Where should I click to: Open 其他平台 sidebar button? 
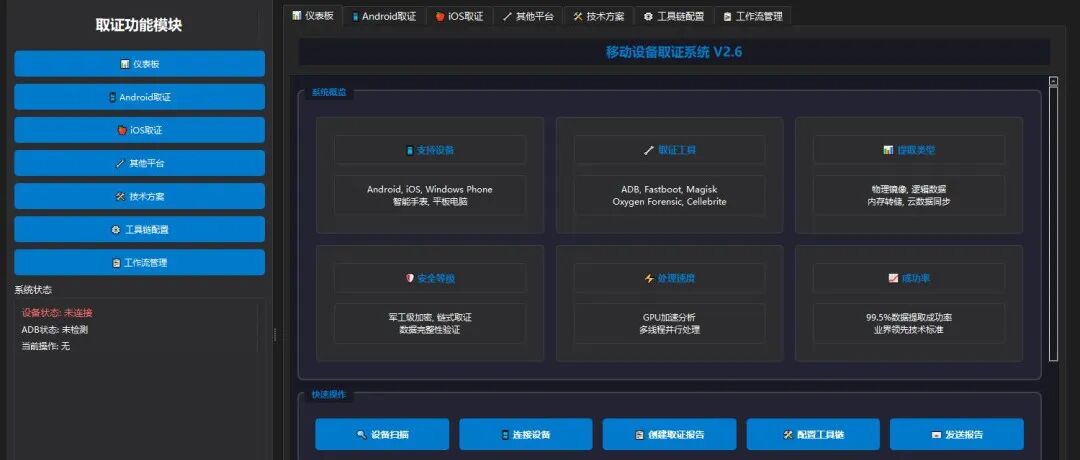[139, 163]
